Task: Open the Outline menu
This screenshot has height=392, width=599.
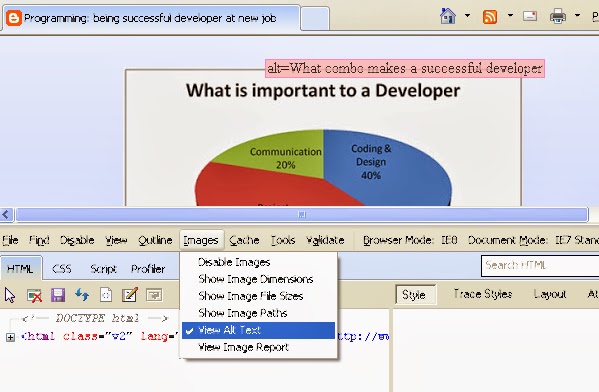Action: click(155, 240)
